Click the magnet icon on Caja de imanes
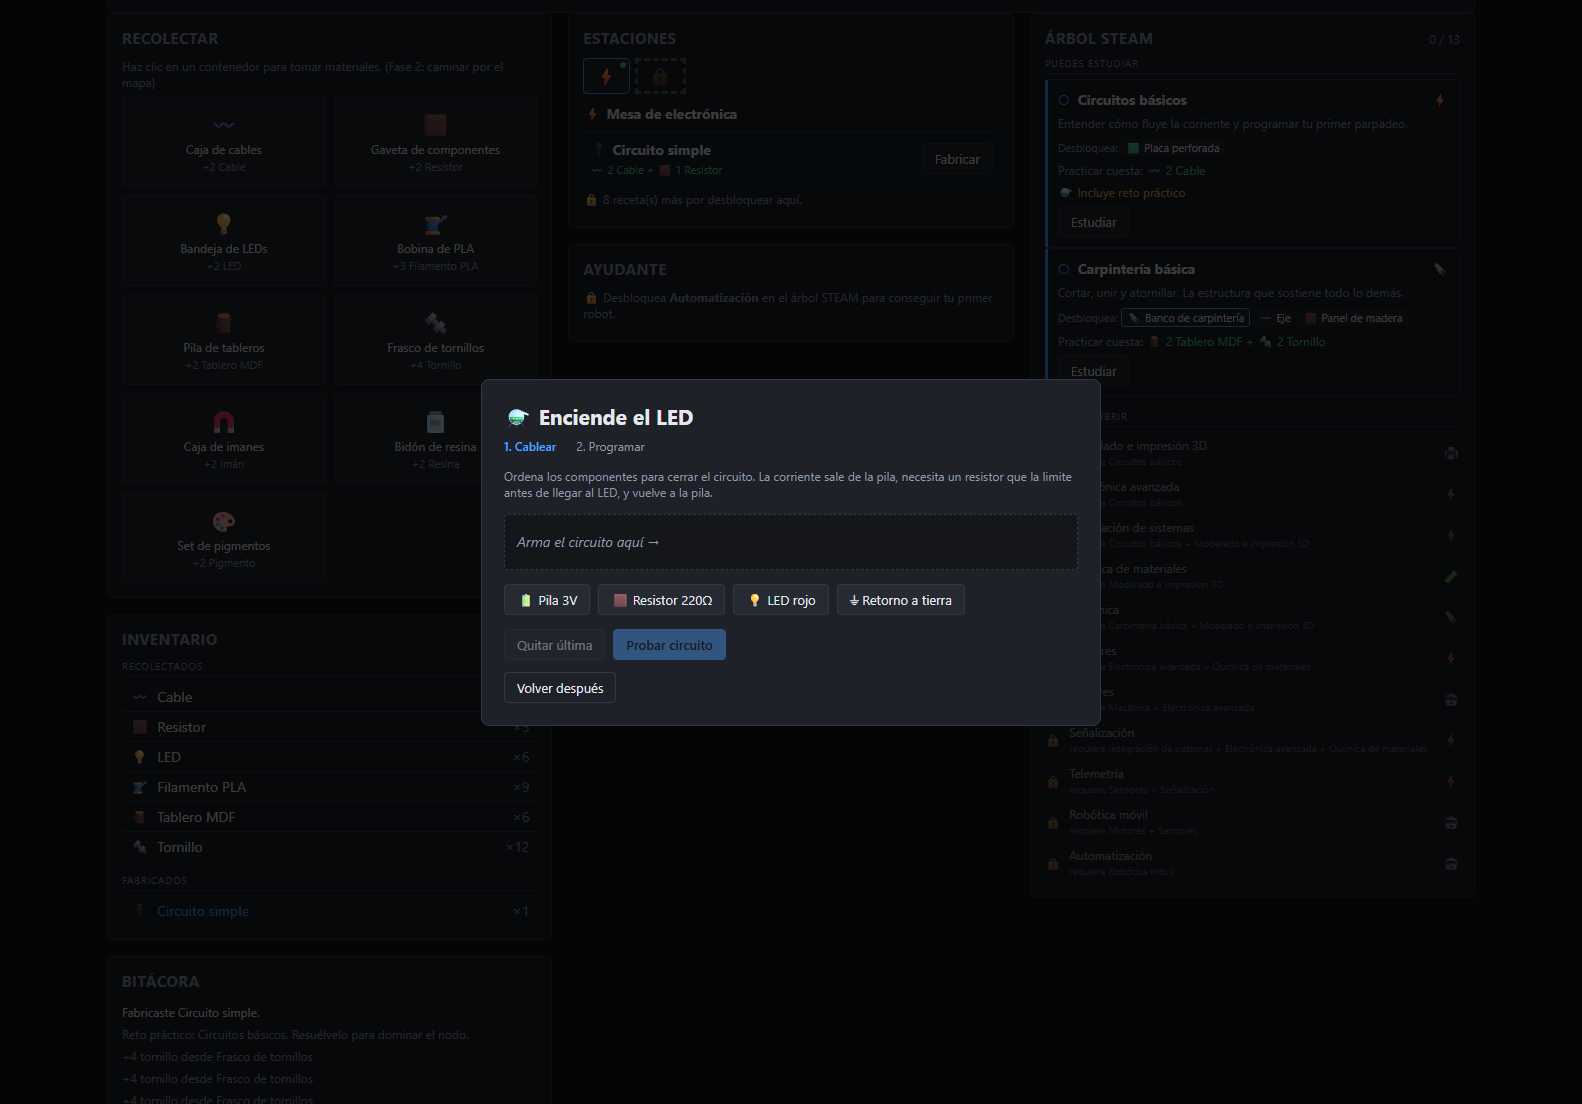This screenshot has width=1582, height=1104. [x=224, y=421]
